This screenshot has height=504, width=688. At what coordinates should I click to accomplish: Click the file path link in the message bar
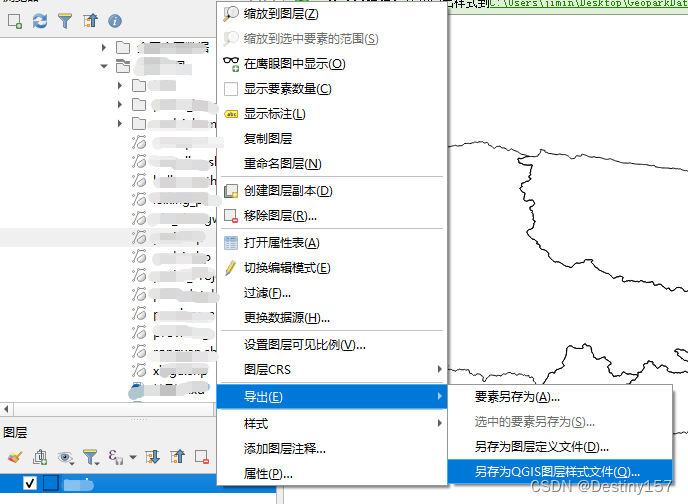click(589, 4)
